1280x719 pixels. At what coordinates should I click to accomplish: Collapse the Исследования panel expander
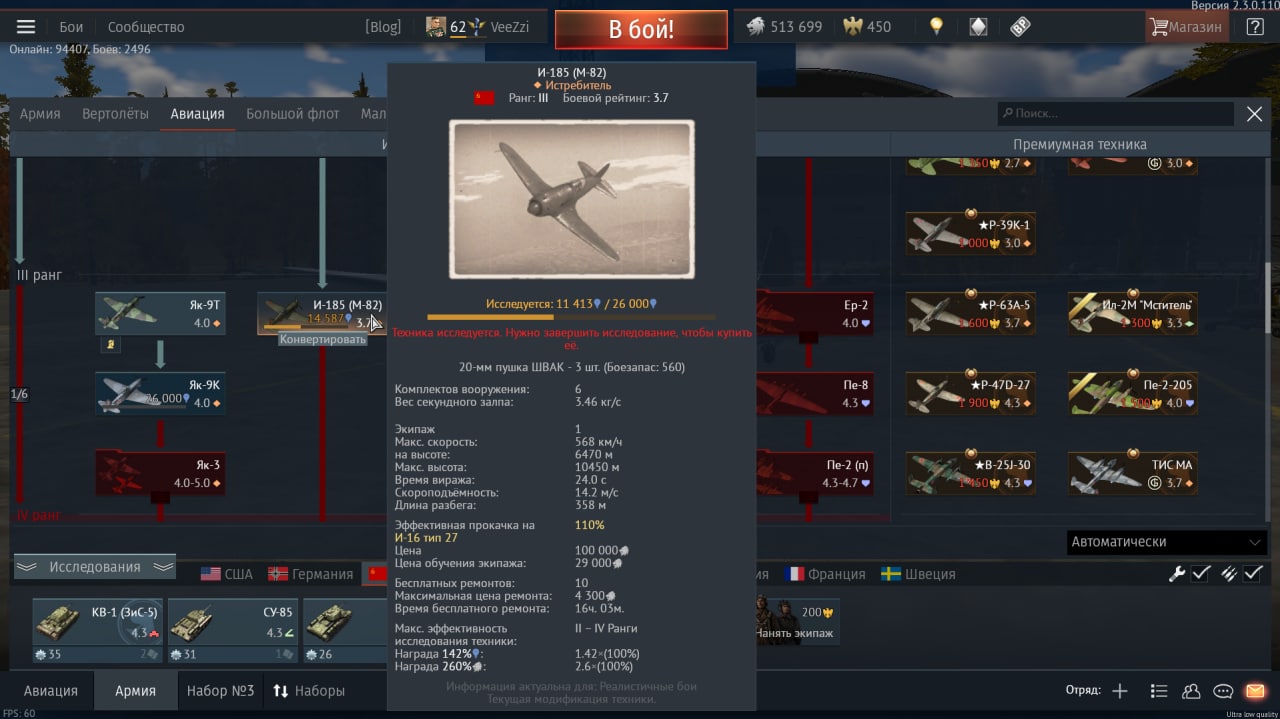(95, 567)
